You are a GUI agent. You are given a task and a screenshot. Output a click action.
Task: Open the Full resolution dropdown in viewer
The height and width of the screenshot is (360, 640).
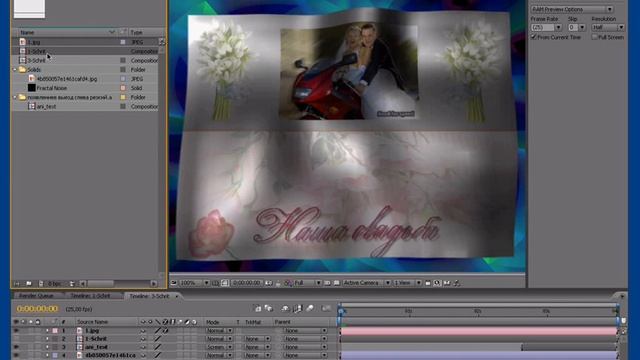(308, 283)
